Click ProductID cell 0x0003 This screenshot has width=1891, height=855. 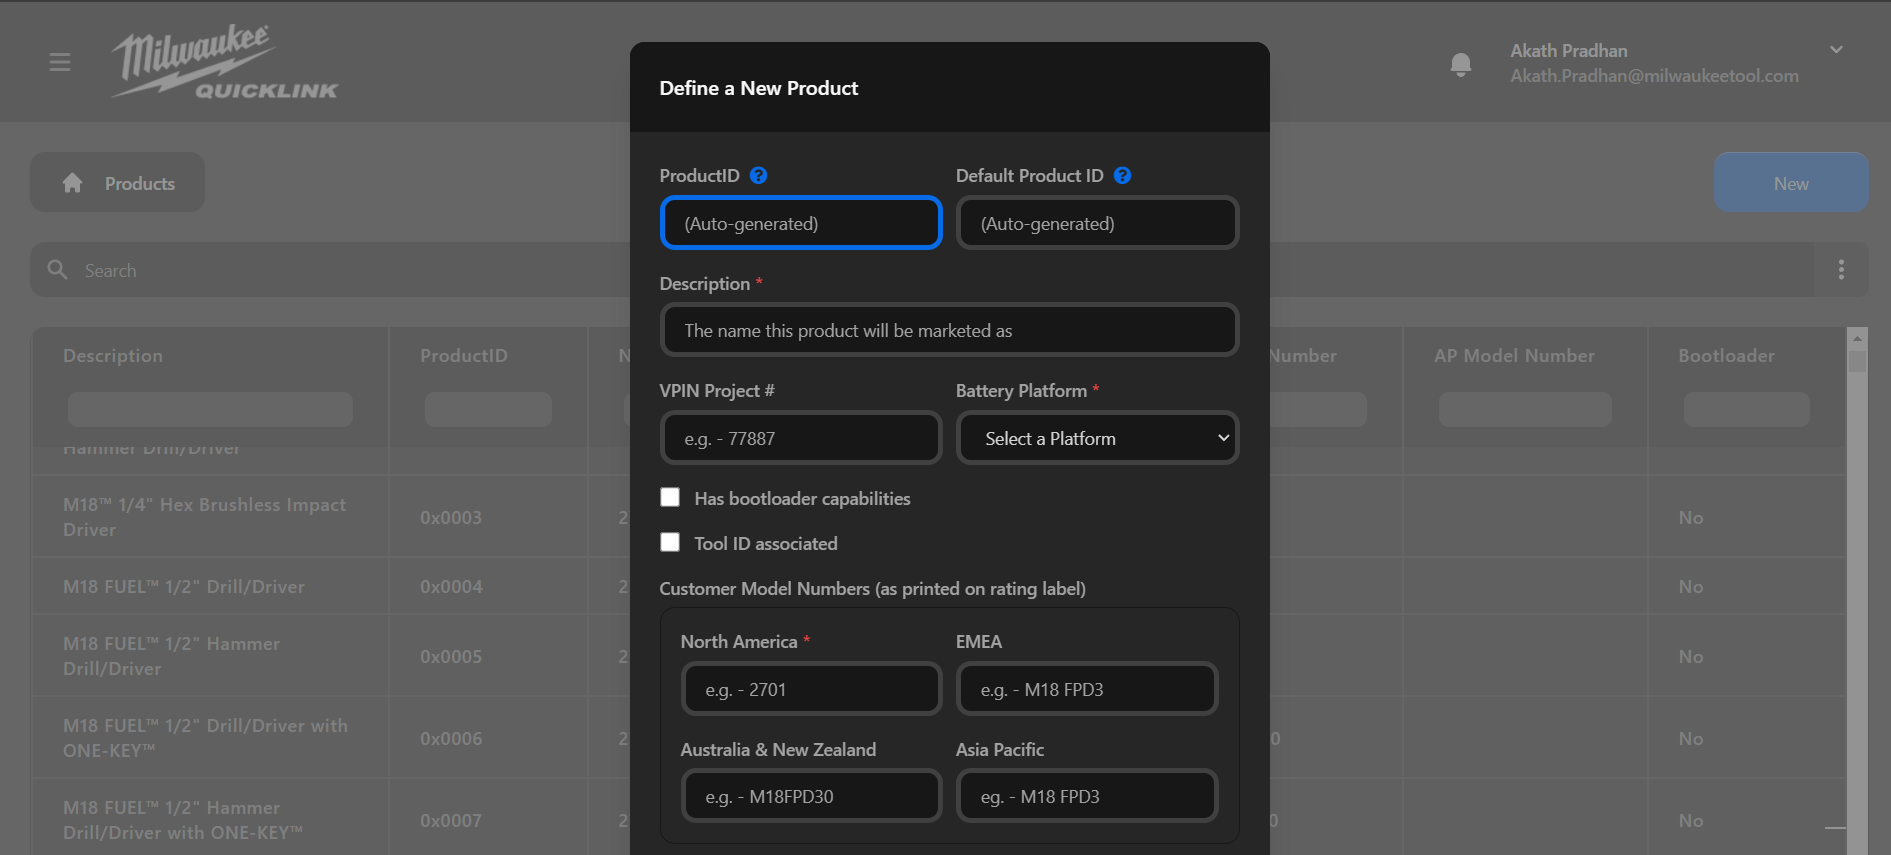[451, 518]
